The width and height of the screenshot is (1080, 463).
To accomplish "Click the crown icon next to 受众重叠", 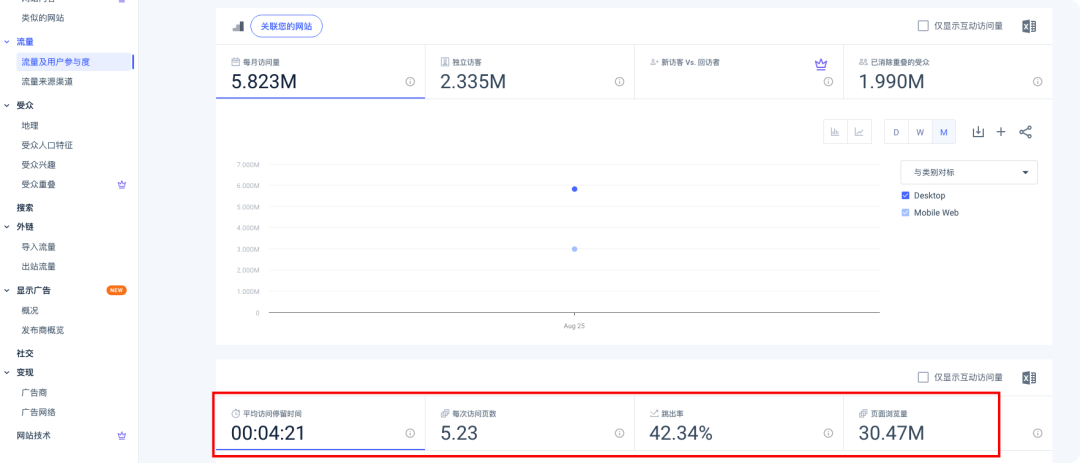I will click(122, 184).
